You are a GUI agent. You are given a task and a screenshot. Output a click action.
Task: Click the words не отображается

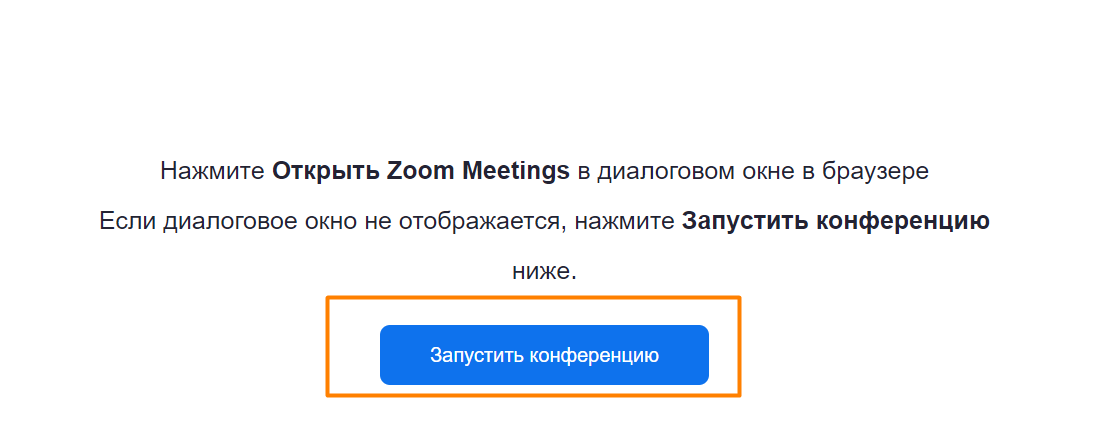pos(465,221)
